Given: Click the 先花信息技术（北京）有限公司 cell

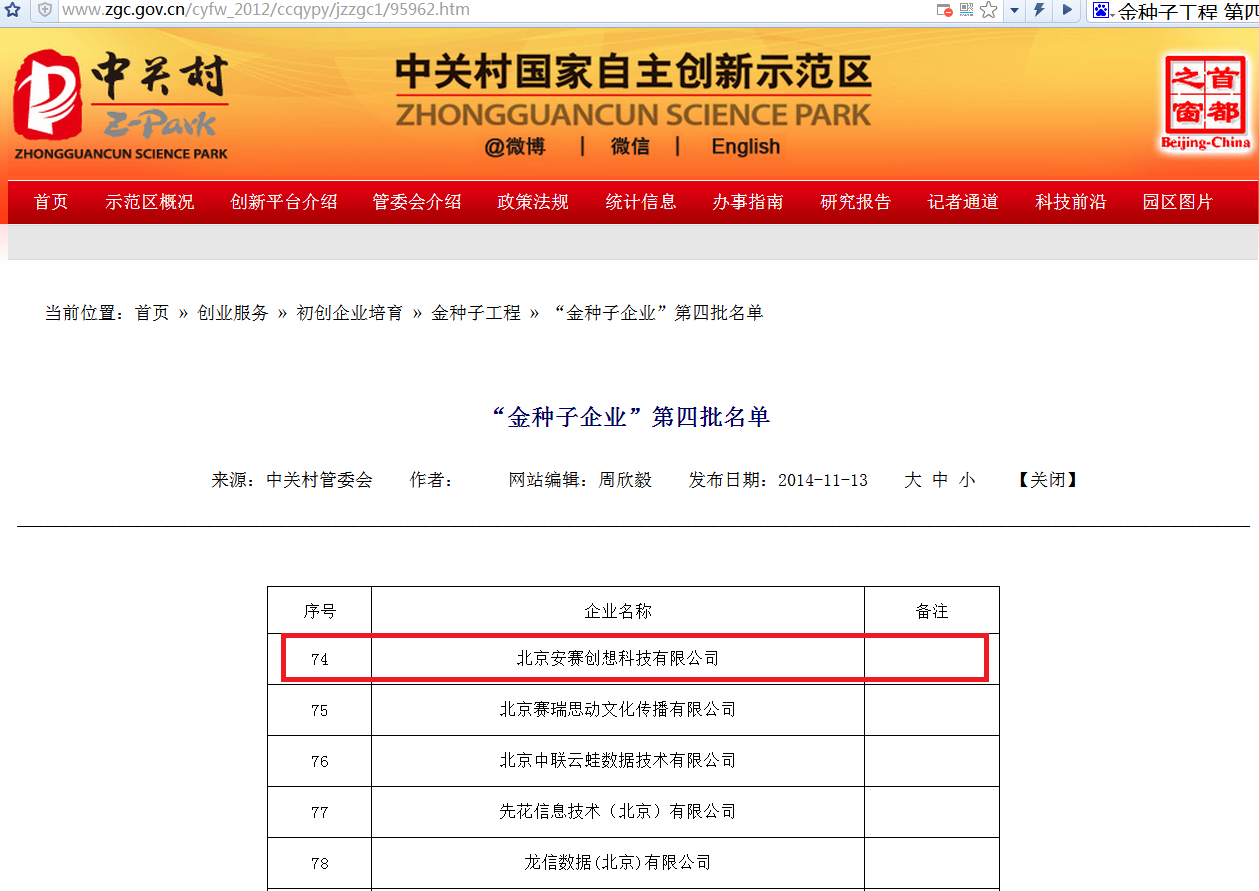Looking at the screenshot, I should click(x=618, y=812).
